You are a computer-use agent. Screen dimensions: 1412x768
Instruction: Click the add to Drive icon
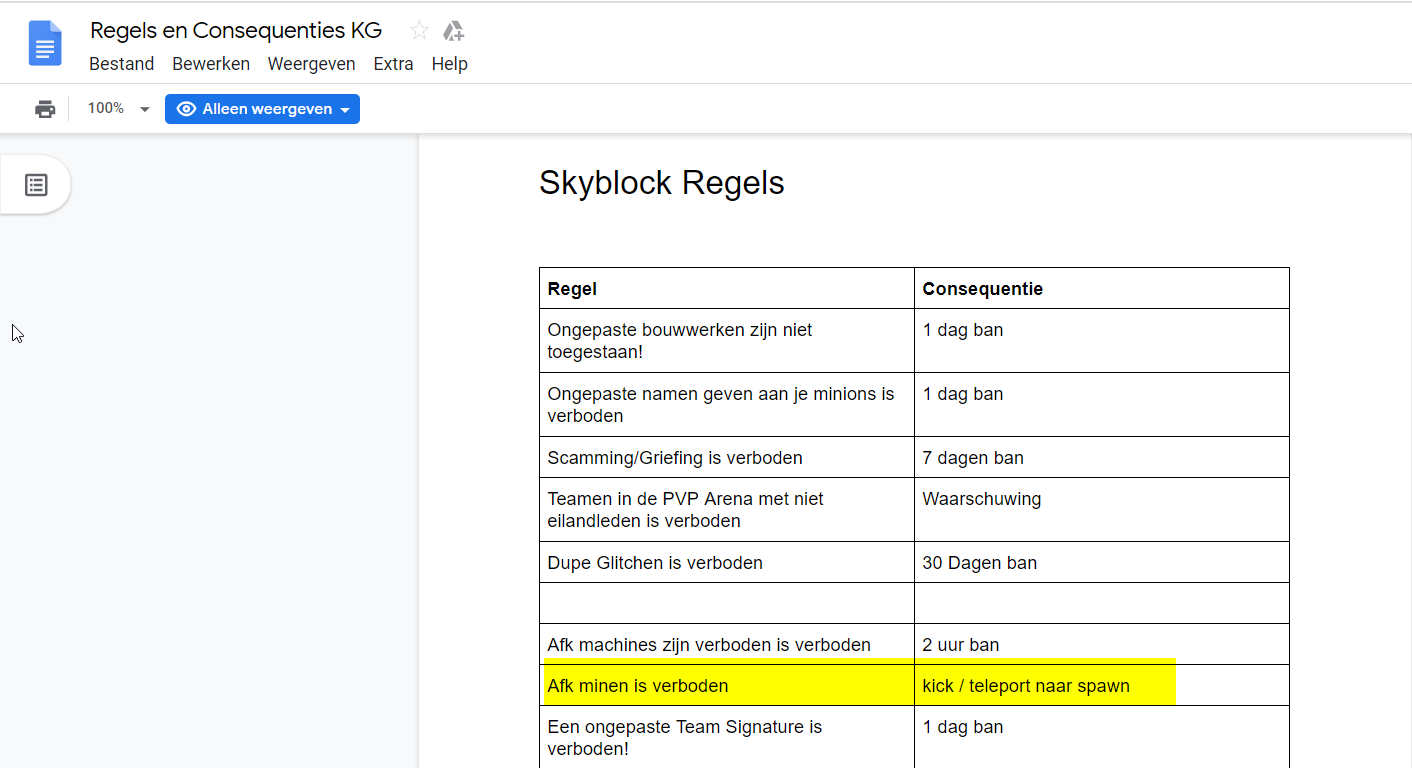coord(453,31)
